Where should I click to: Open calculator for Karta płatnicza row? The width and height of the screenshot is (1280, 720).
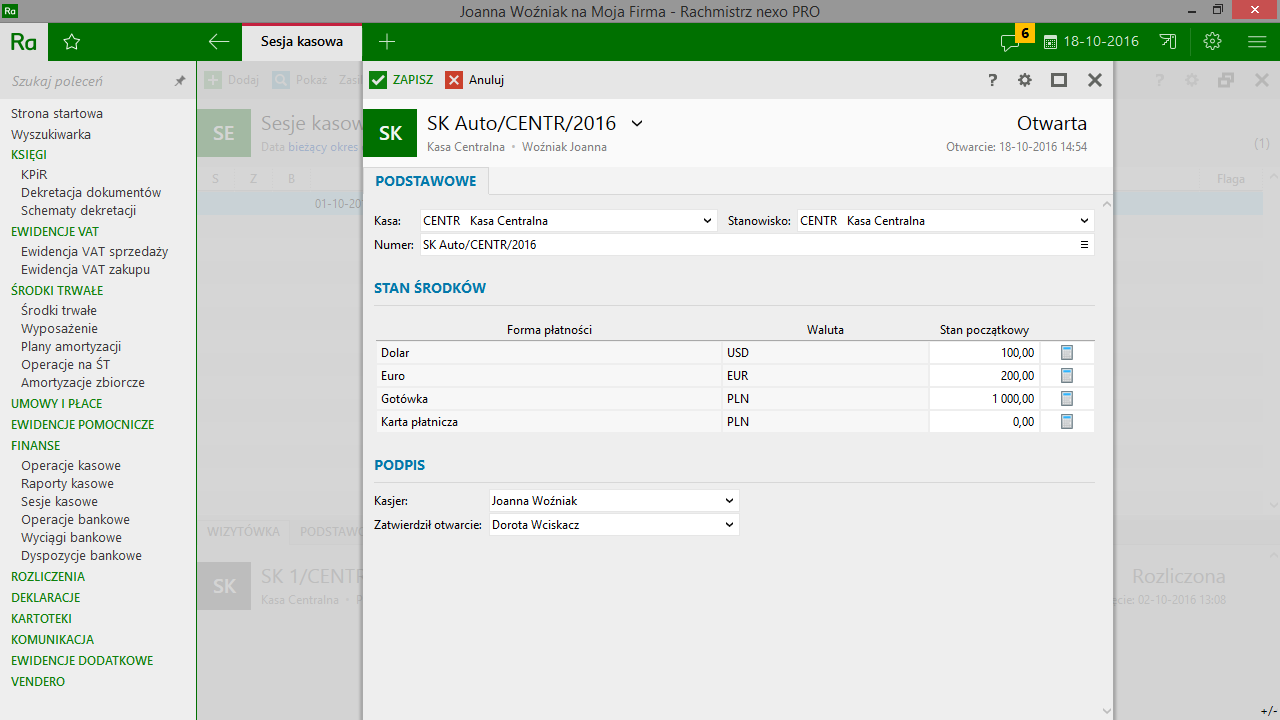coord(1066,422)
